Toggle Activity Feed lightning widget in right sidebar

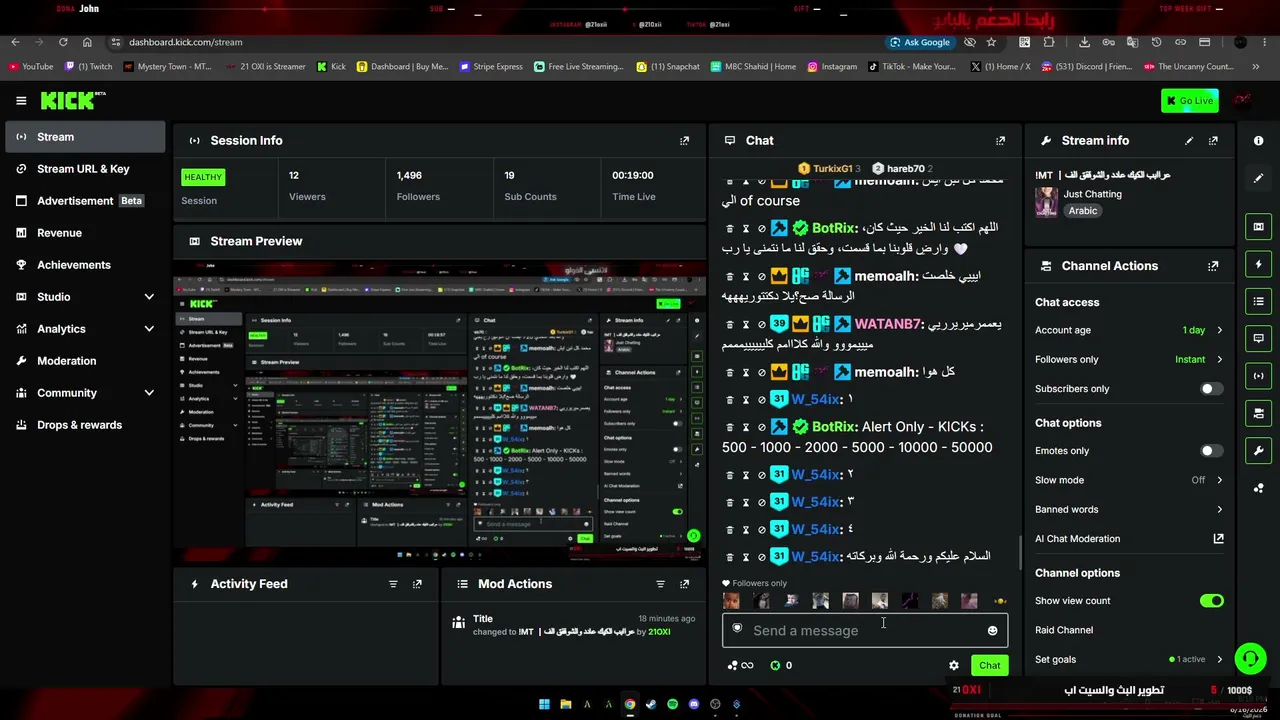pos(1258,264)
